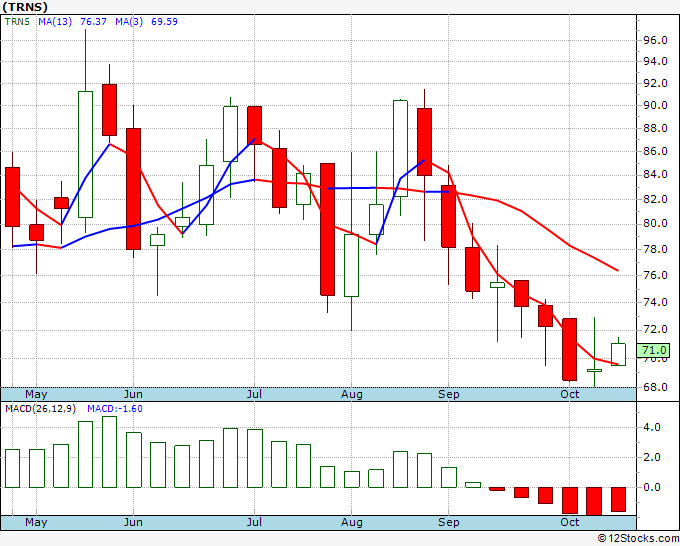Click the 72.0 price axis label
Screen dimensions: 680x546
(655, 330)
